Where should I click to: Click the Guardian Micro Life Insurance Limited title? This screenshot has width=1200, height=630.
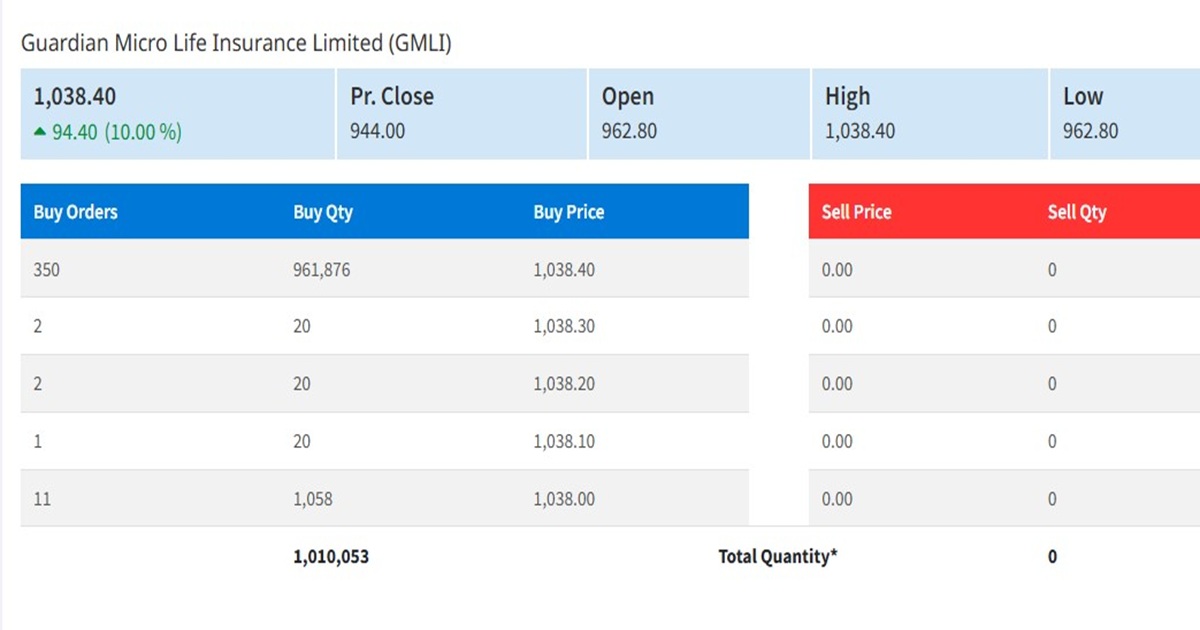click(x=235, y=43)
